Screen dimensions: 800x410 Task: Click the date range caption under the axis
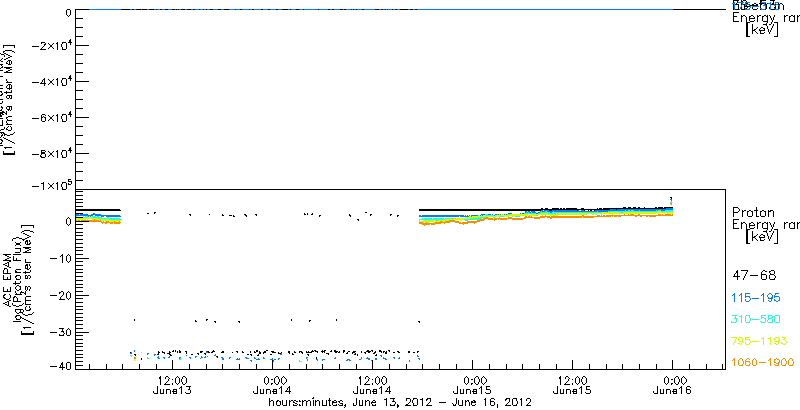pos(400,403)
